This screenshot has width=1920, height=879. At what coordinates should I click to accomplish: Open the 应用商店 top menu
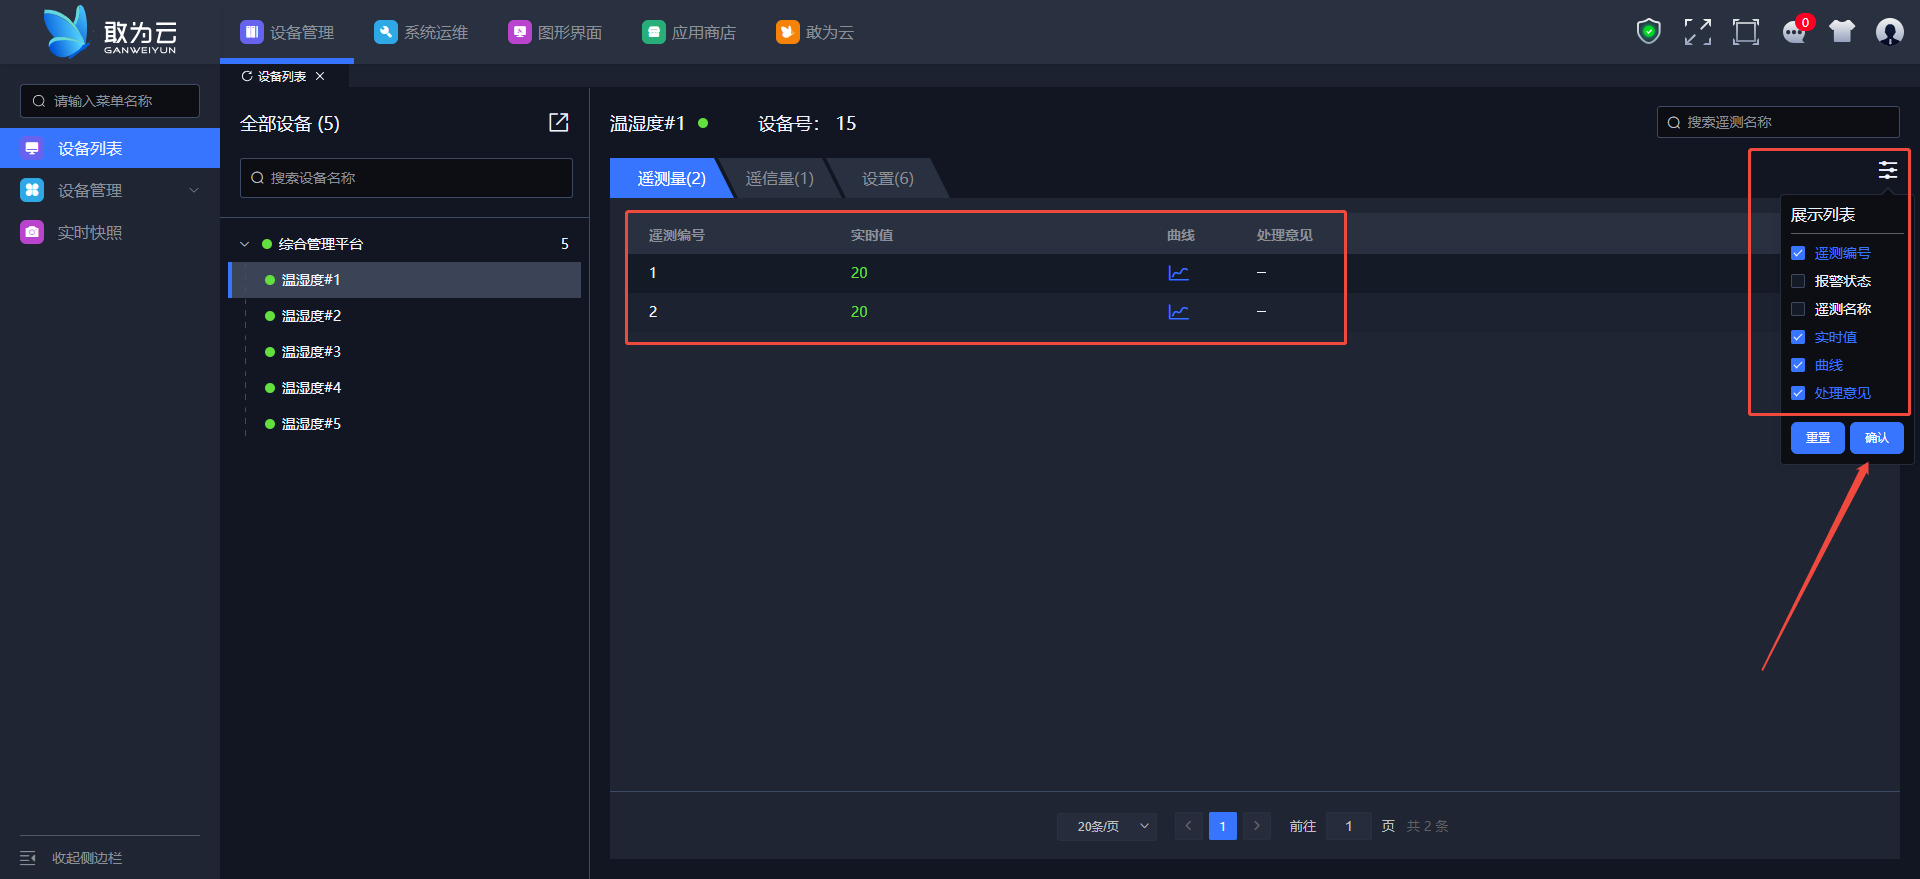(689, 32)
